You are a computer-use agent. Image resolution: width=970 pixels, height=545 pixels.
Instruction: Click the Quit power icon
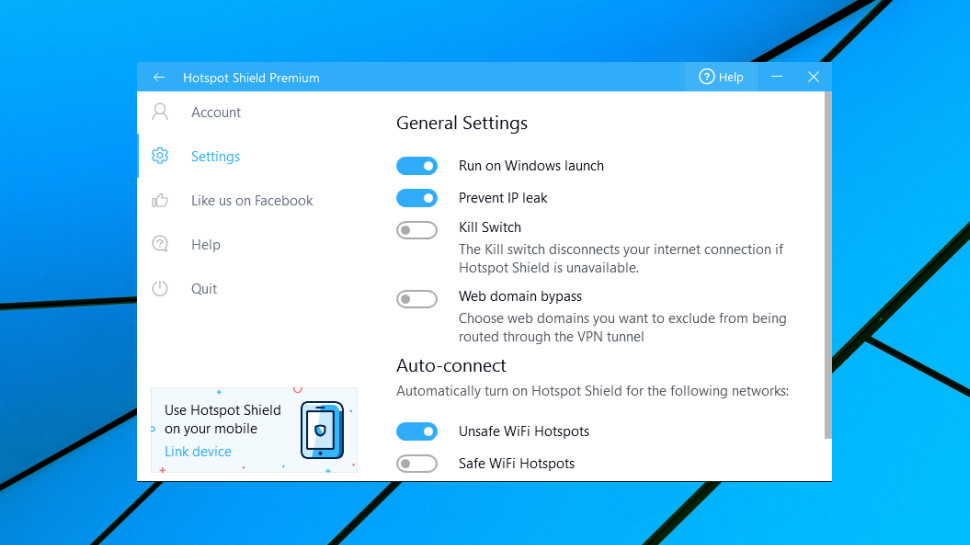[x=160, y=288]
